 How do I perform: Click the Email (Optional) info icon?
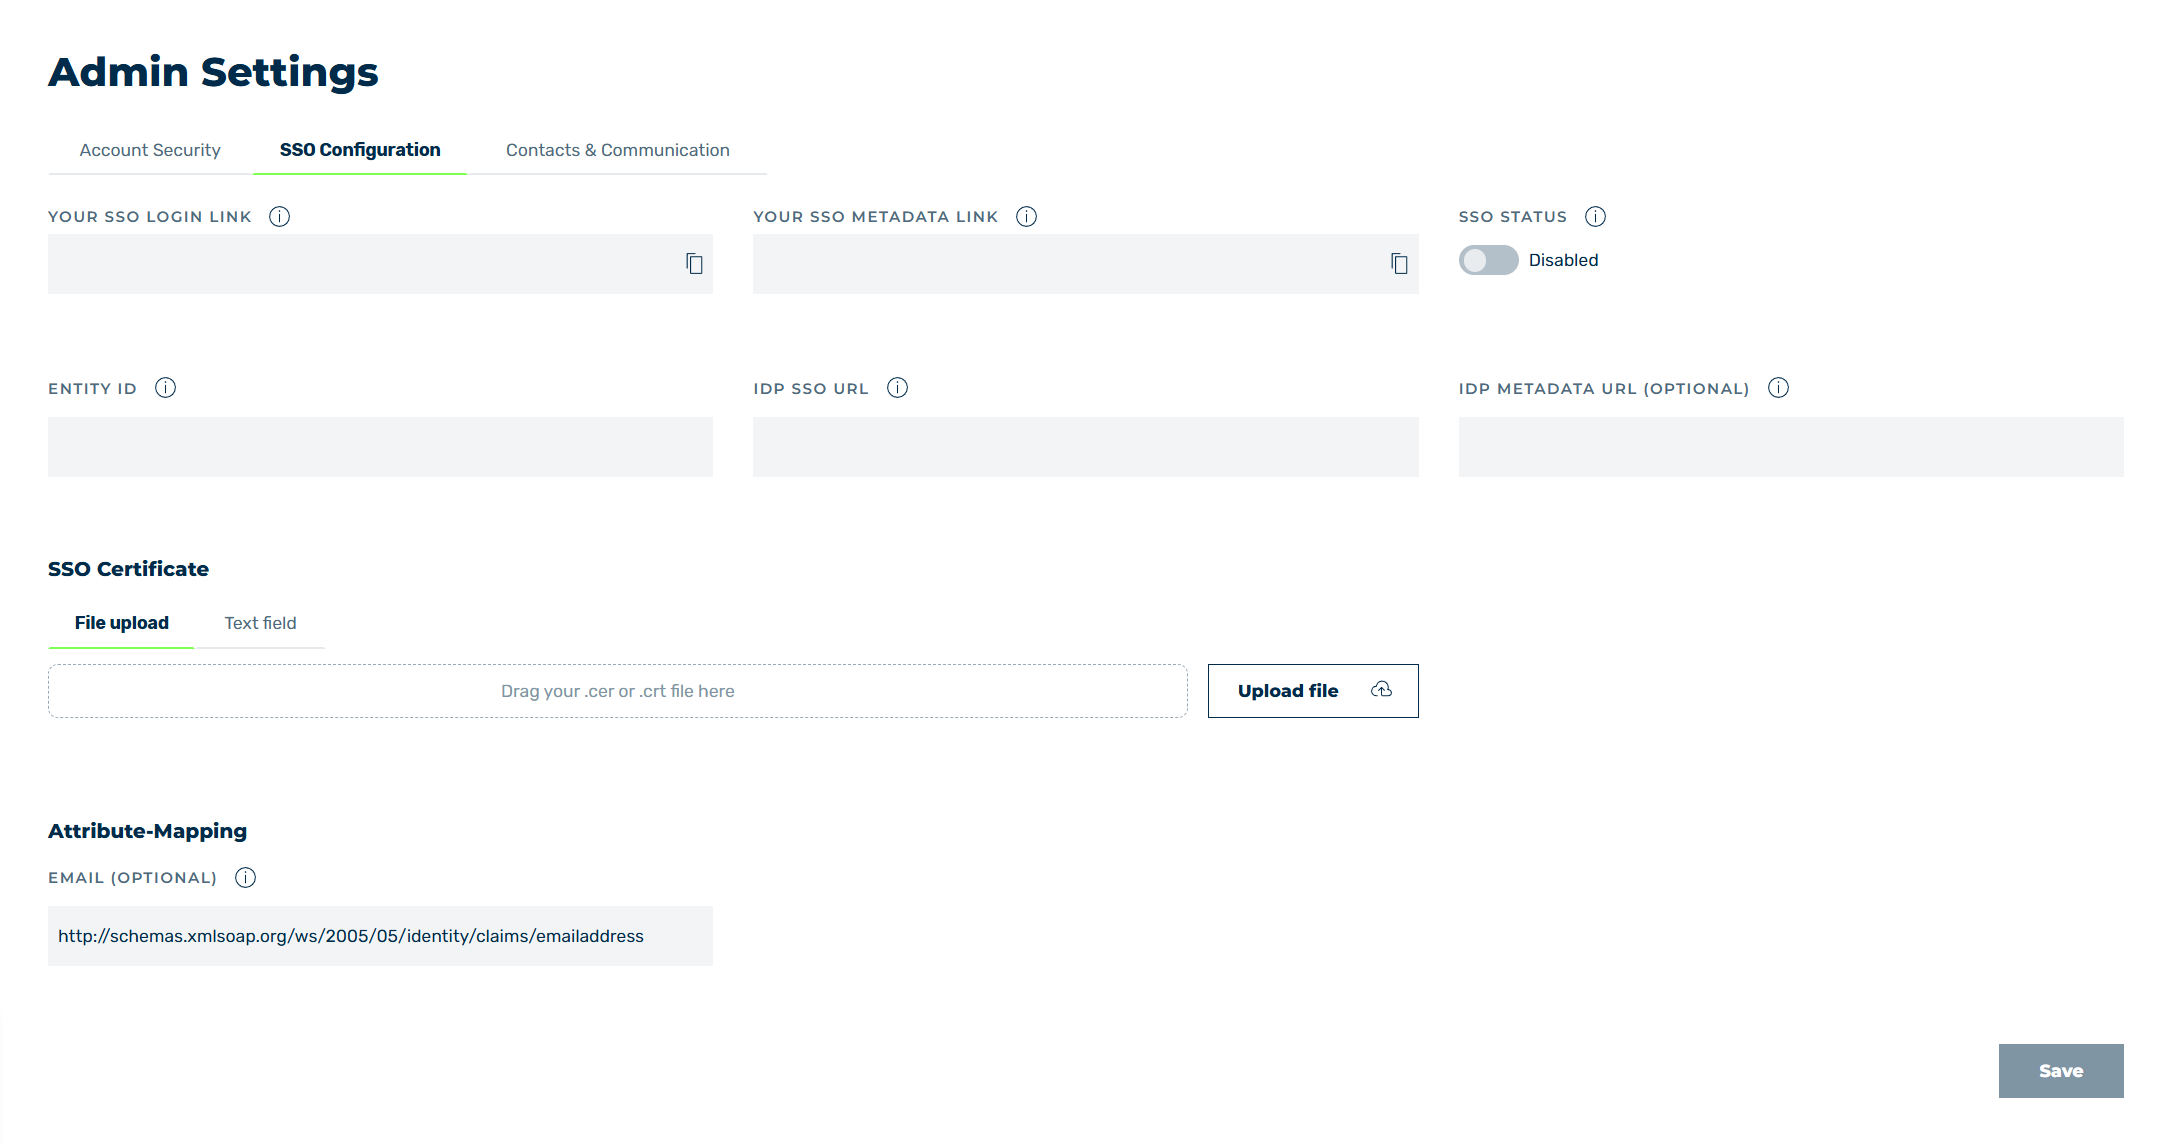[246, 878]
